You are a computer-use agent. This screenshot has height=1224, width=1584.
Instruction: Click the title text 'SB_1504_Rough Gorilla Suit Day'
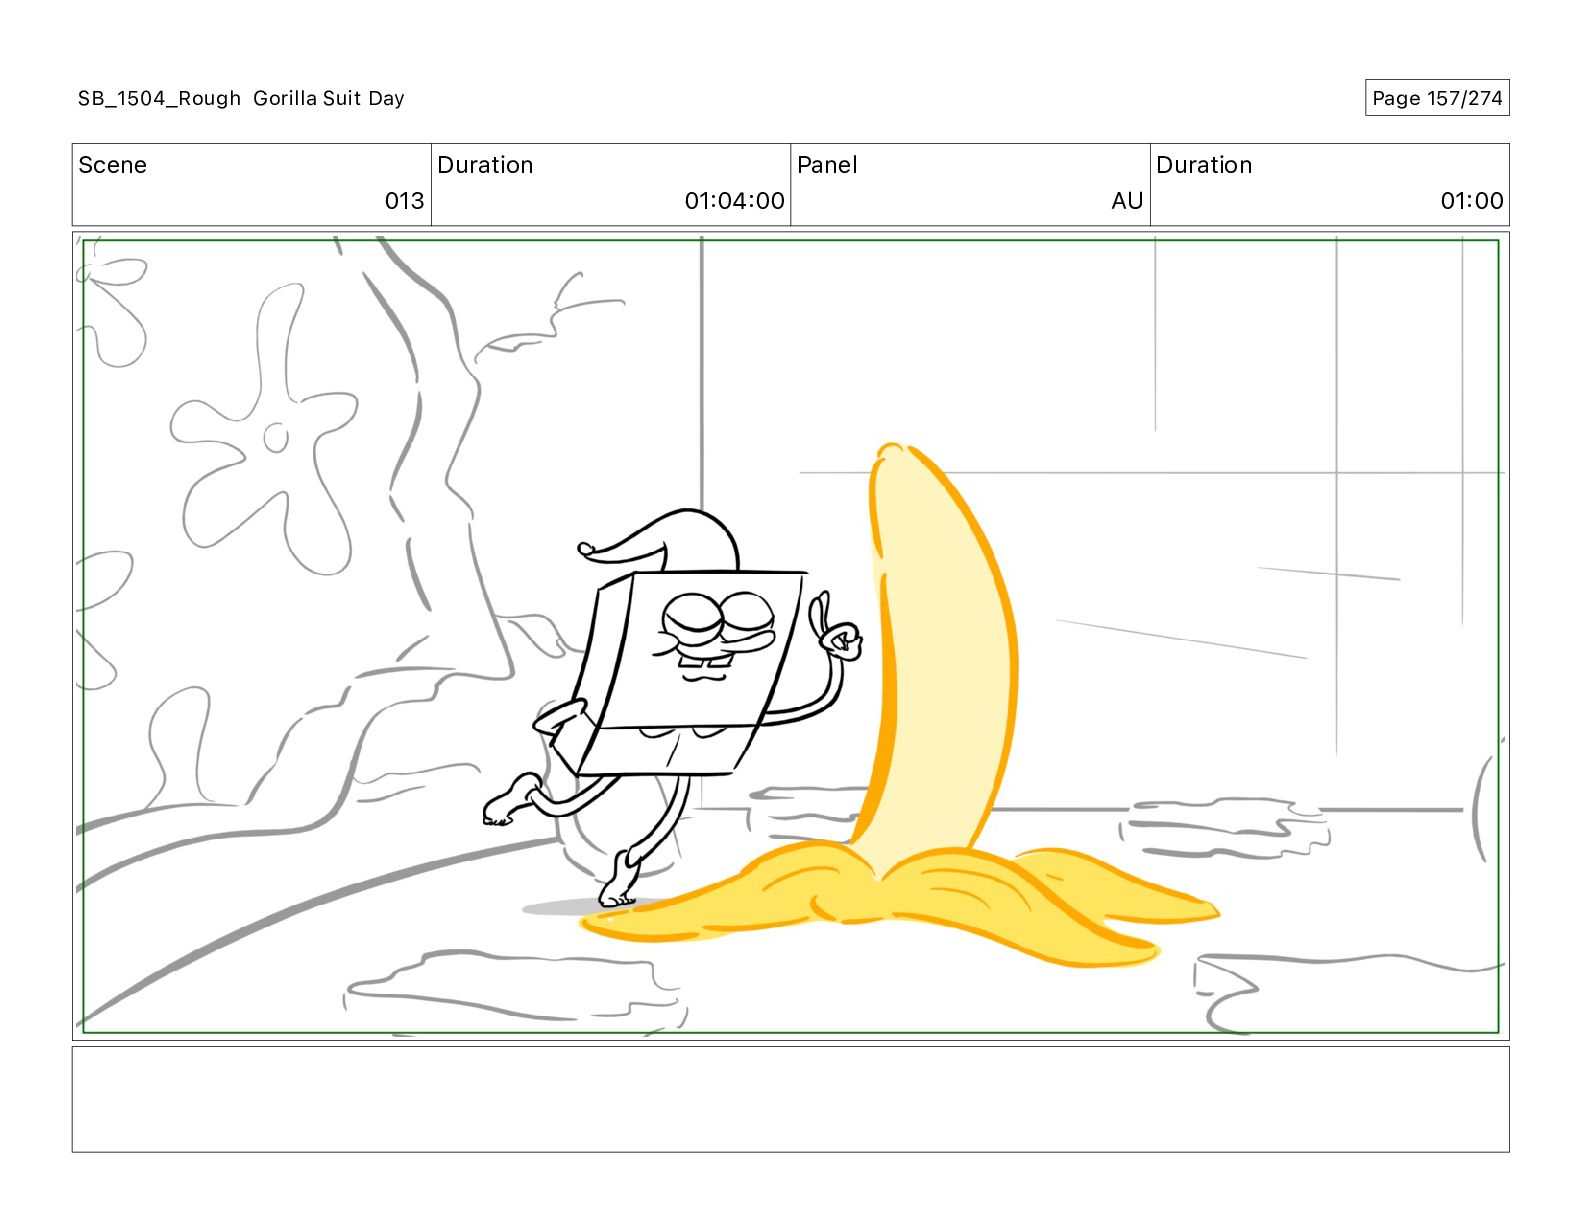tap(241, 98)
